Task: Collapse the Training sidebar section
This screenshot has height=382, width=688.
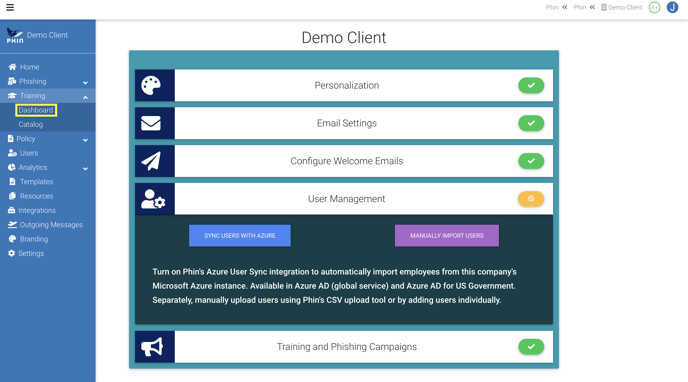Action: click(47, 96)
